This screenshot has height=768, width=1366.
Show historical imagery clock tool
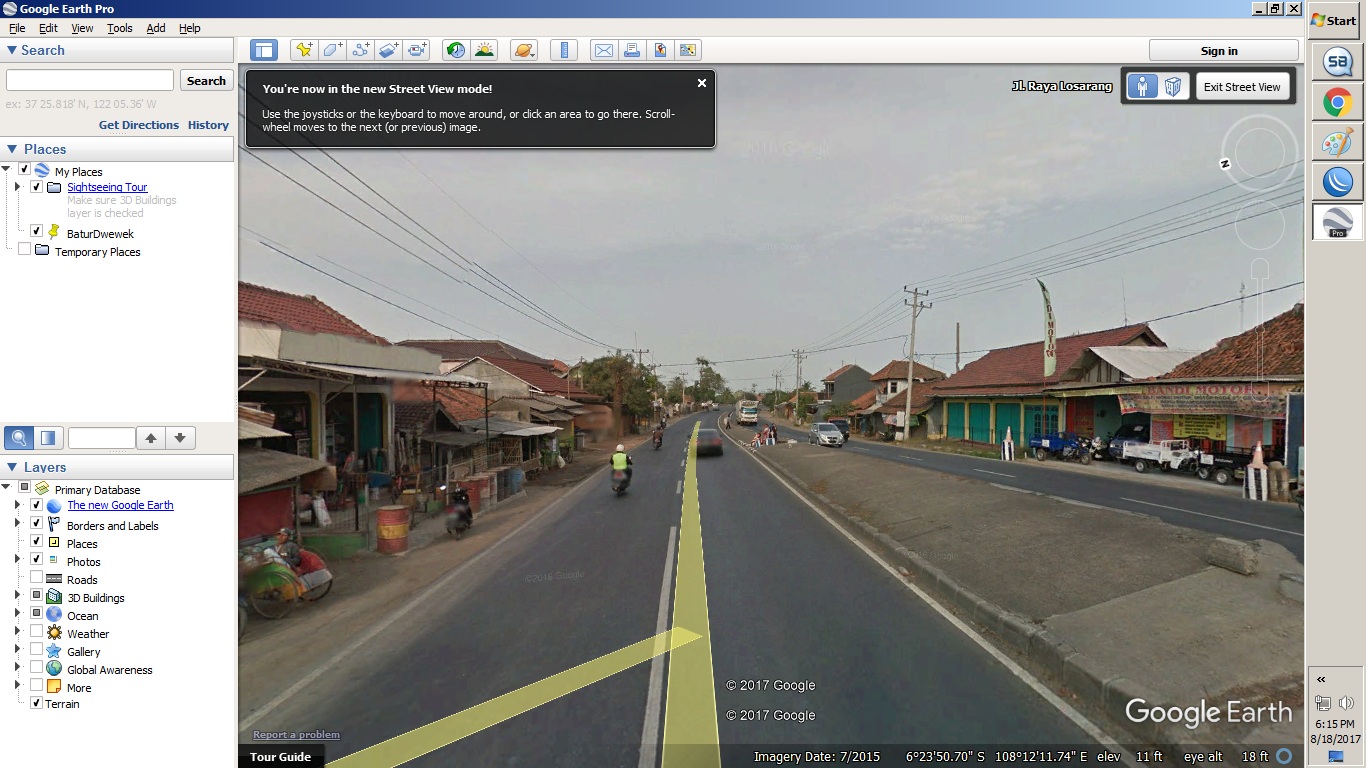(x=456, y=50)
